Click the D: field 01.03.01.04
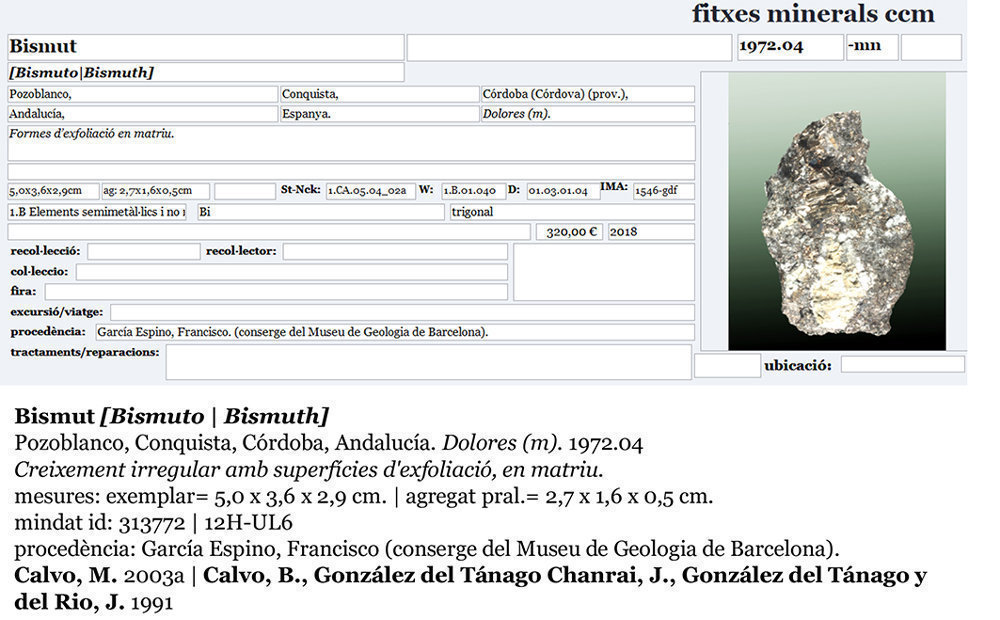This screenshot has height=620, width=1000. coord(563,191)
